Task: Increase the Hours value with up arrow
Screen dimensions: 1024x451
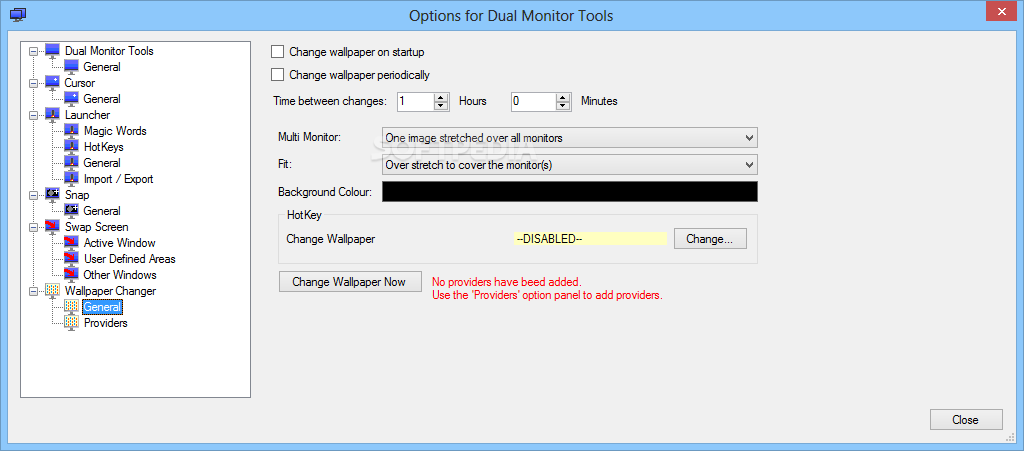Action: click(x=441, y=97)
